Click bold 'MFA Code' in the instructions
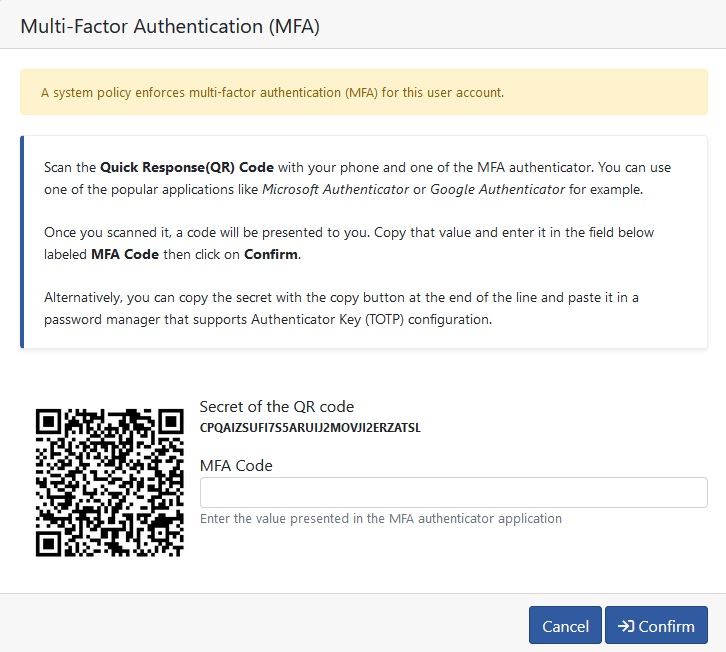The image size is (726, 652). 125,254
